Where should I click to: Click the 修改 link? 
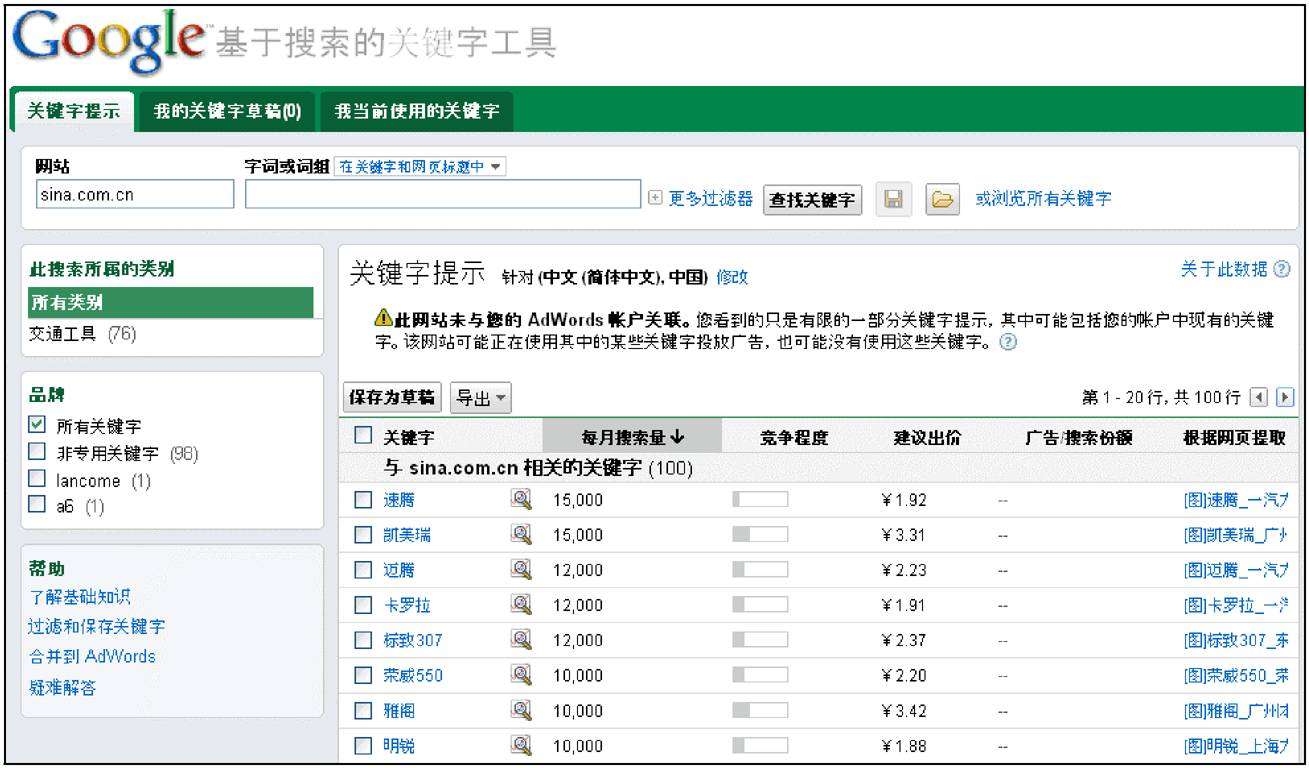[x=732, y=277]
